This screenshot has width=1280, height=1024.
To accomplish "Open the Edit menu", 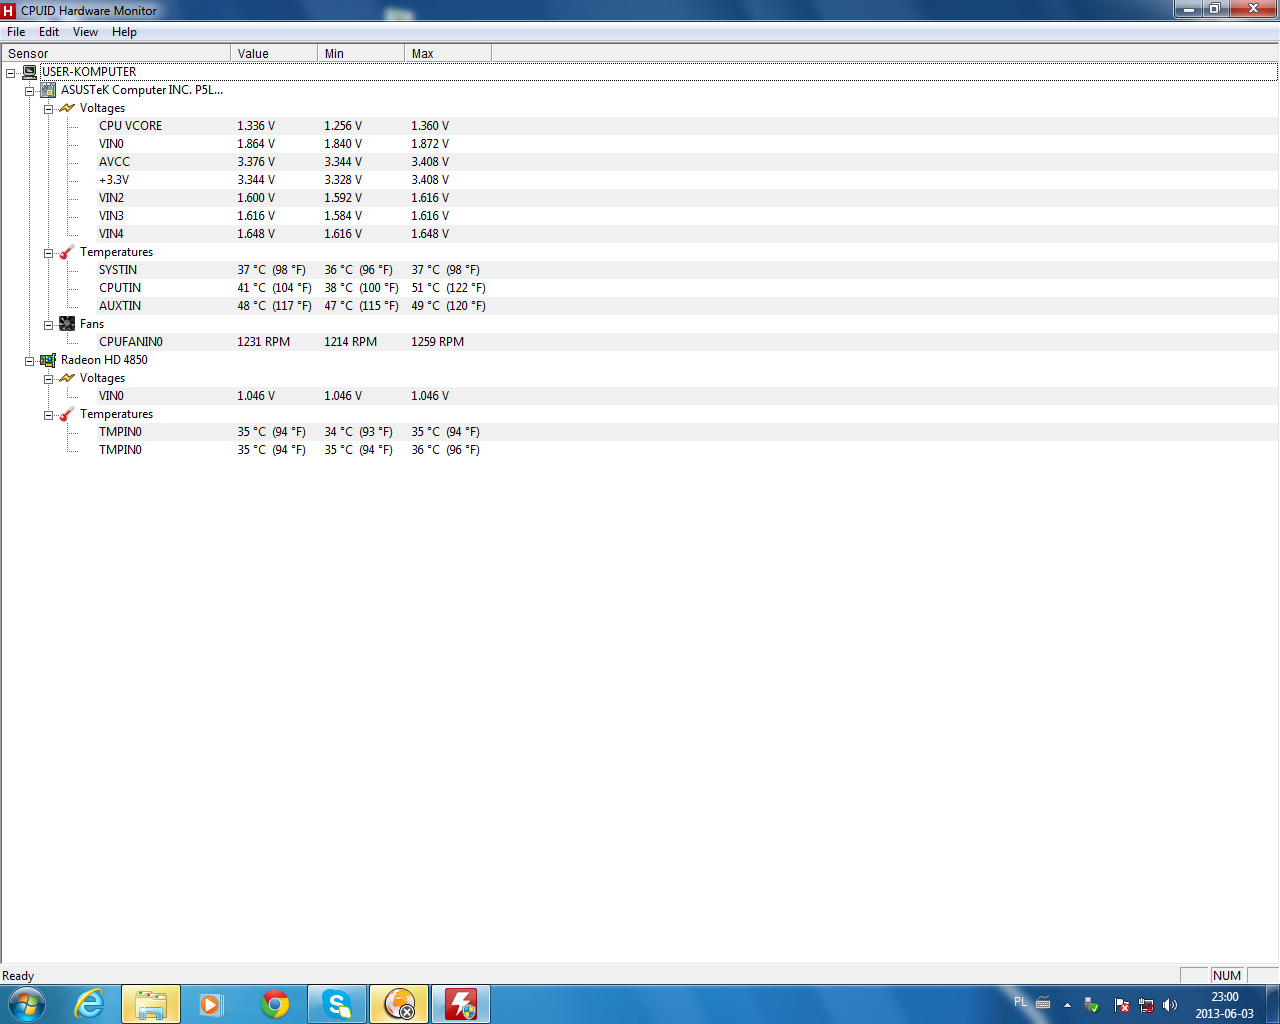I will 49,32.
